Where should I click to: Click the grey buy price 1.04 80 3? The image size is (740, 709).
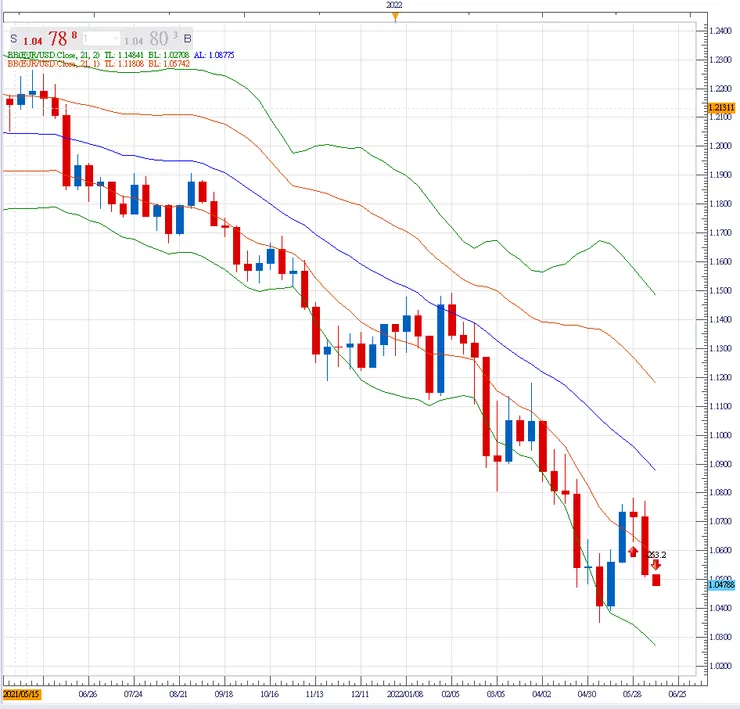pyautogui.click(x=151, y=39)
